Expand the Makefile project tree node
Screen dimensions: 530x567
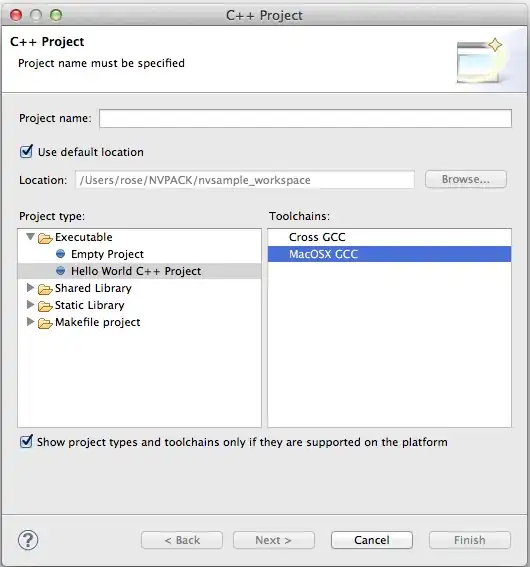click(x=30, y=322)
